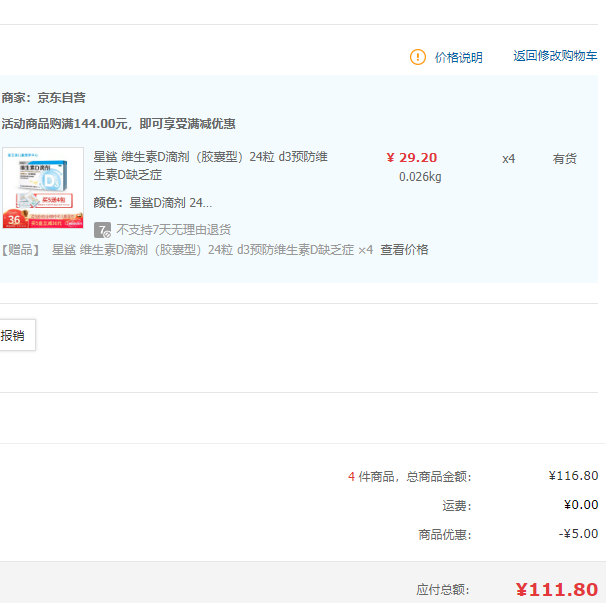Open the 星鲨 维生素D product thumbnail
The image size is (606, 603).
pos(43,188)
